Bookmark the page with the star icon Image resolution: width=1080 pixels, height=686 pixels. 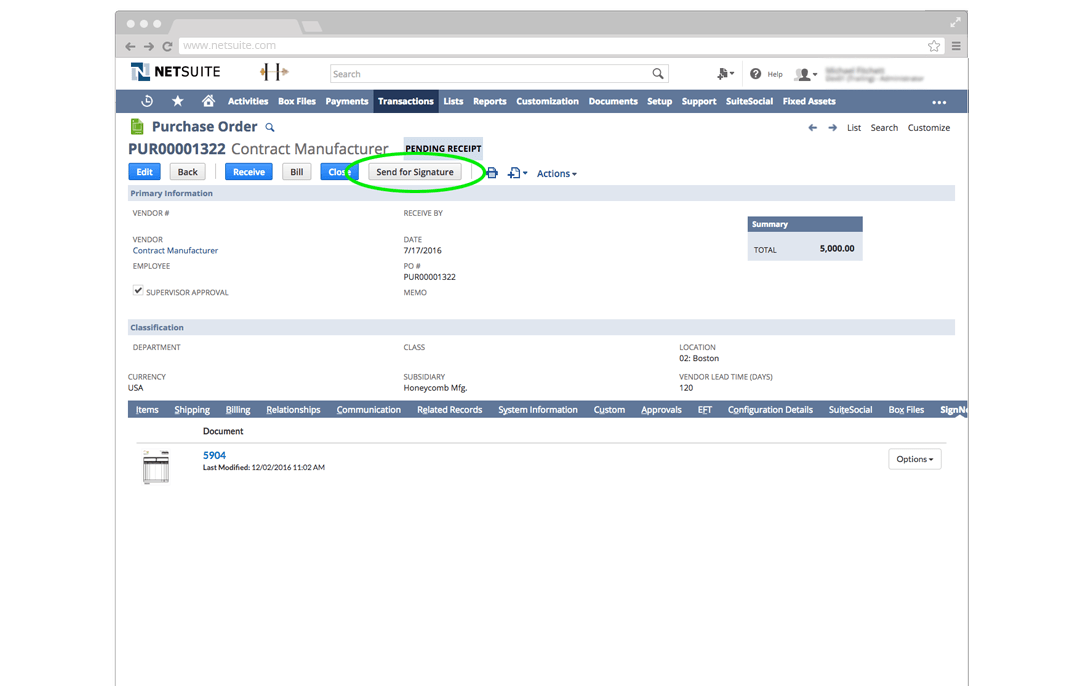click(x=934, y=46)
